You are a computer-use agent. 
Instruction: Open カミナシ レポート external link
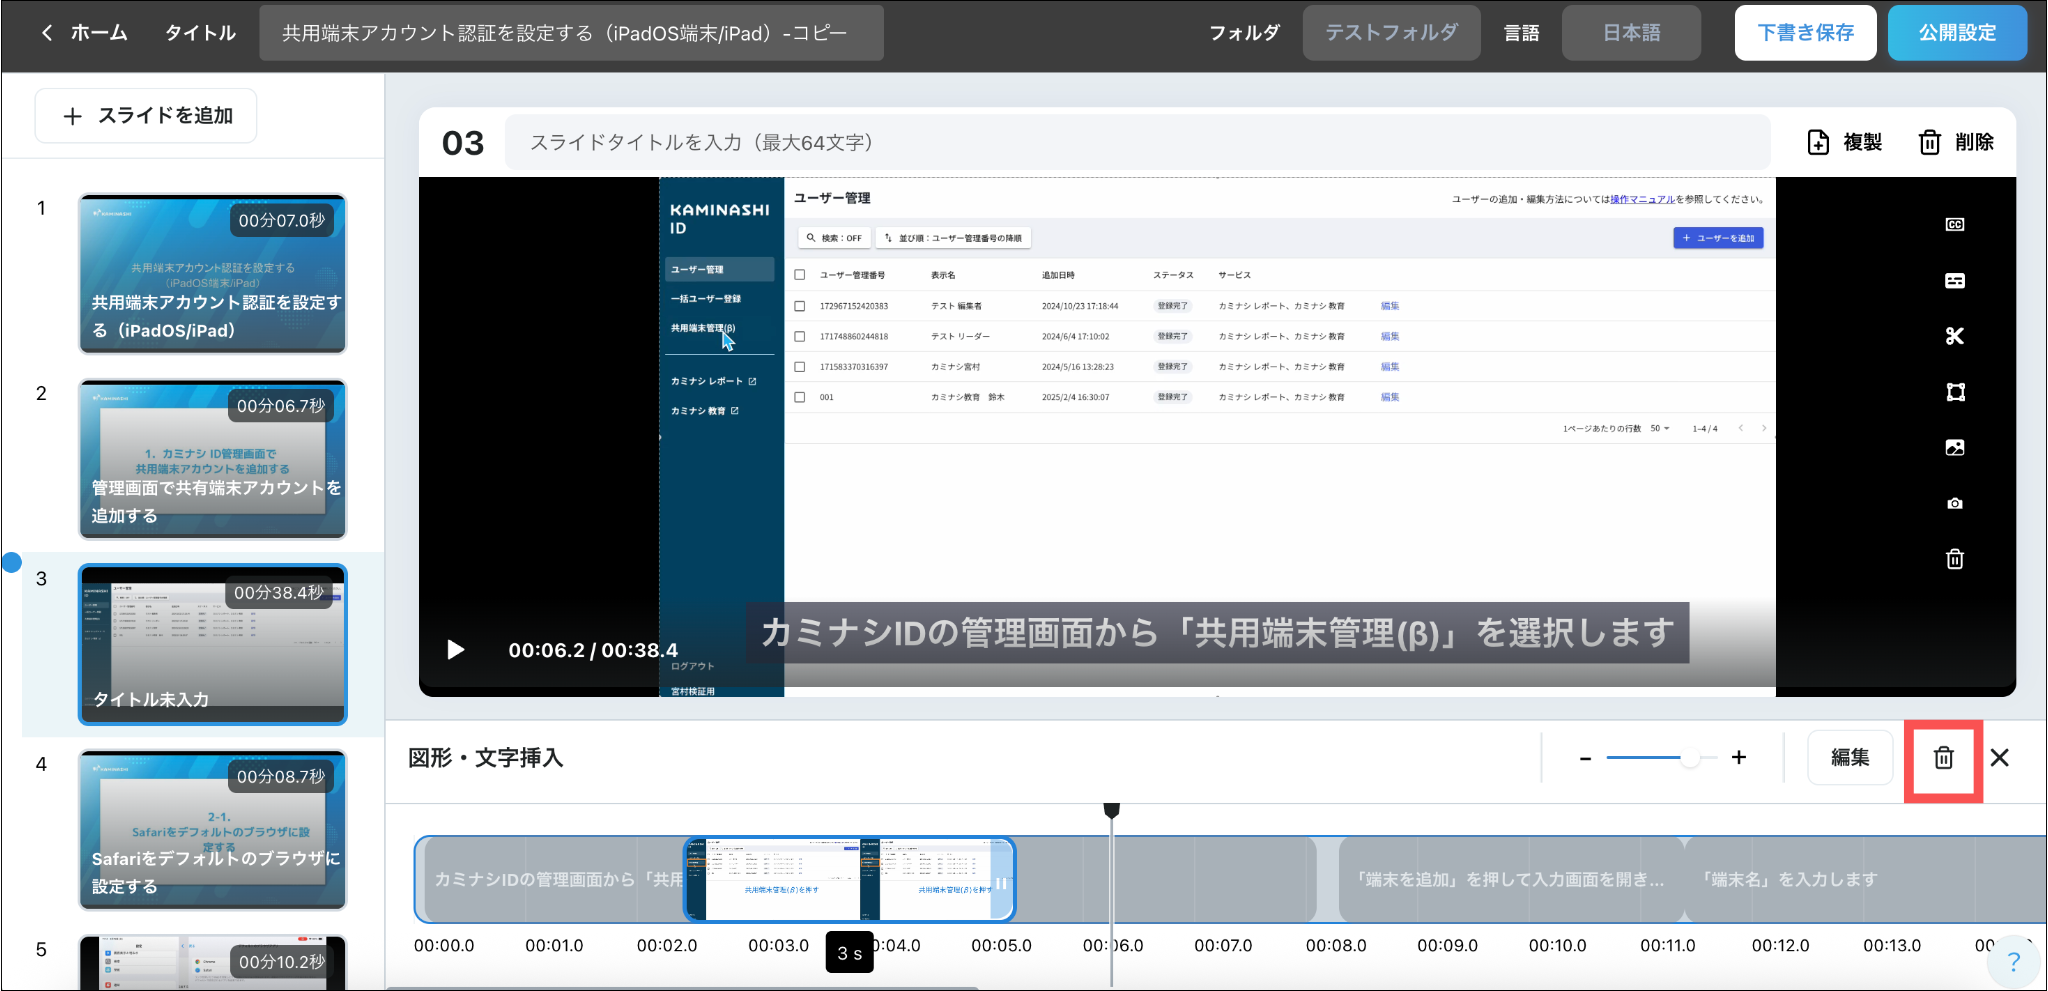[714, 381]
